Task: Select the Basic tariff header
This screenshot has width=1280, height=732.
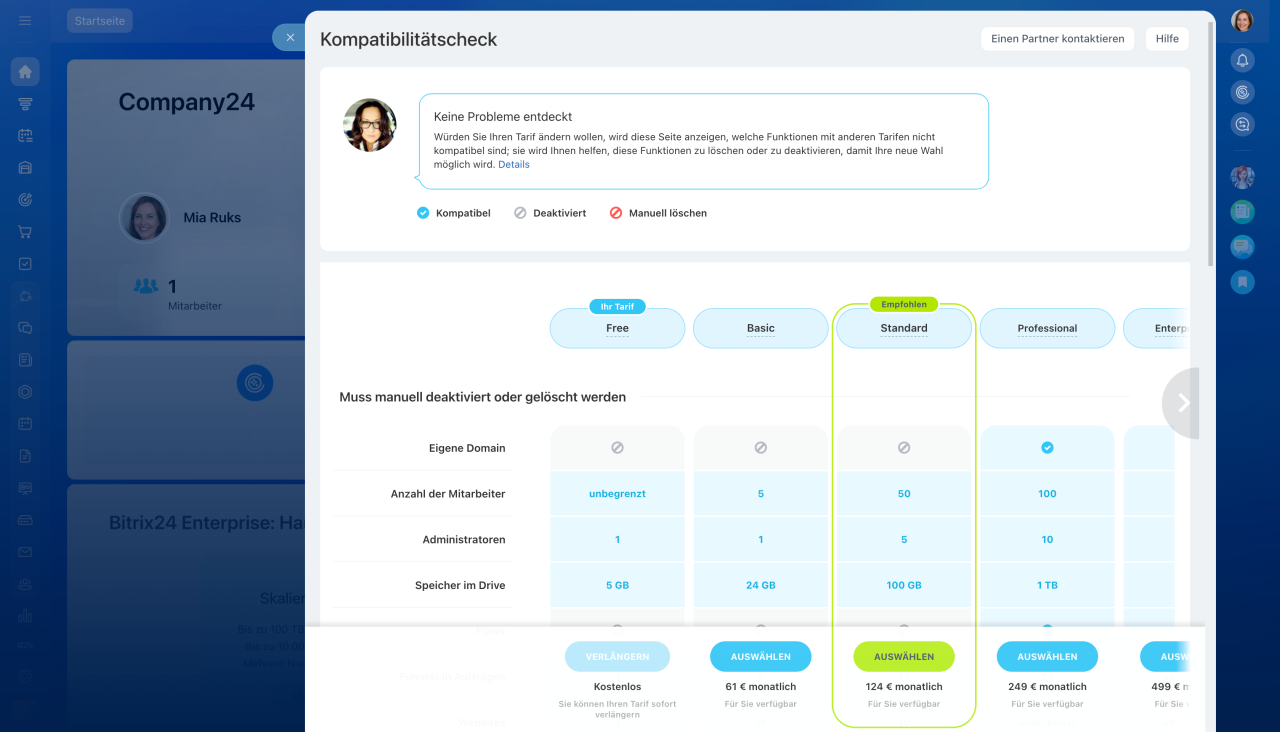Action: pyautogui.click(x=760, y=328)
